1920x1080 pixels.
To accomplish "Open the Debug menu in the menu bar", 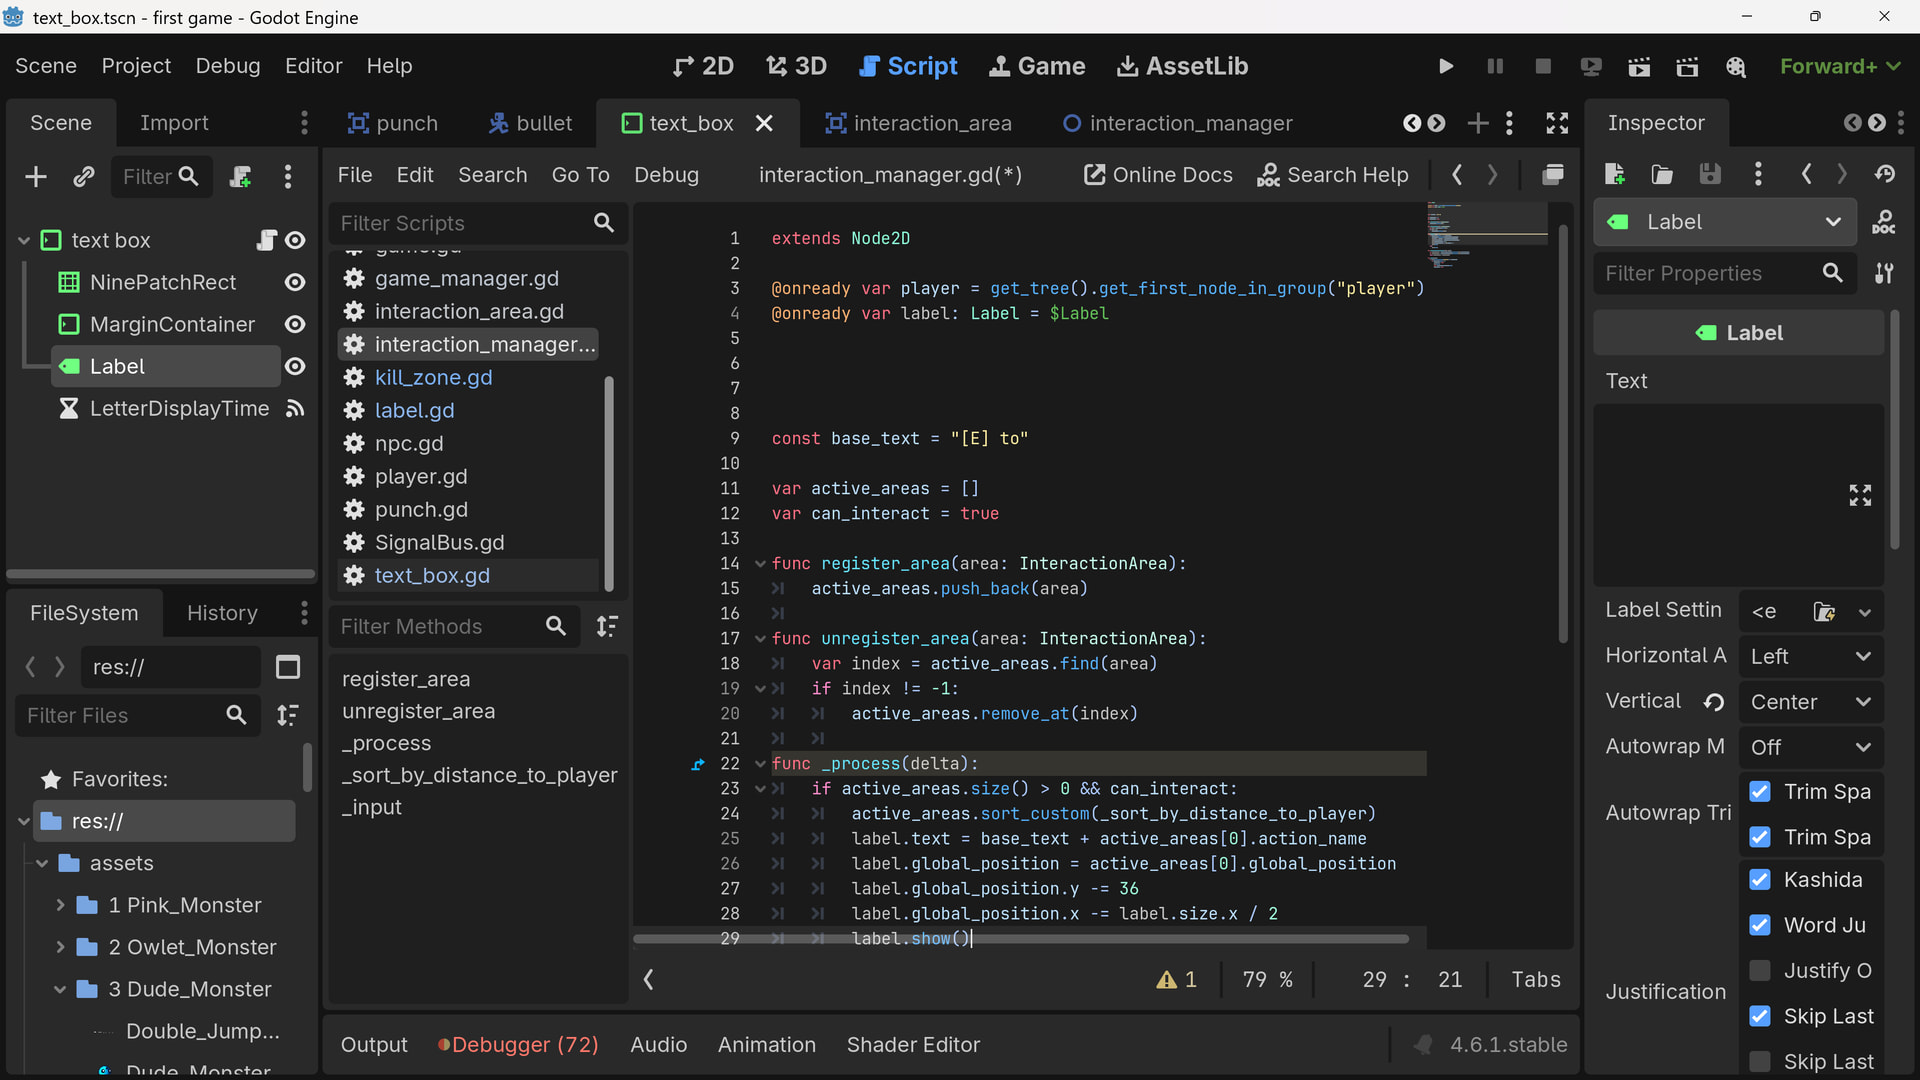I will [228, 66].
